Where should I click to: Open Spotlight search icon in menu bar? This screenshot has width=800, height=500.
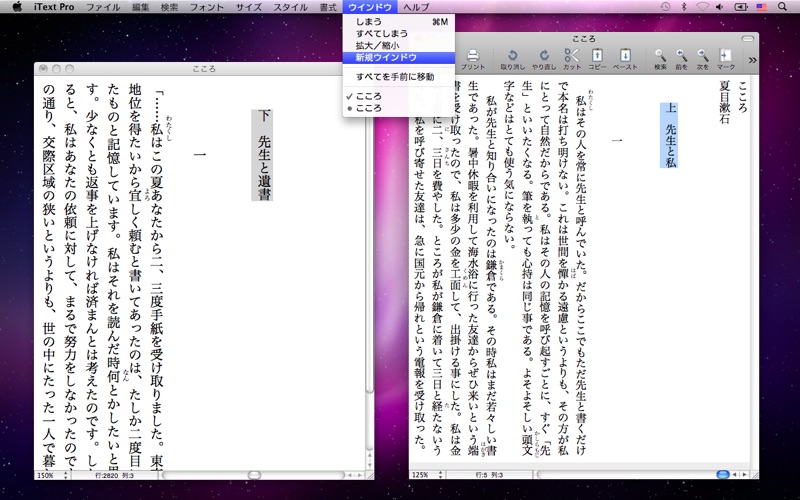click(782, 7)
